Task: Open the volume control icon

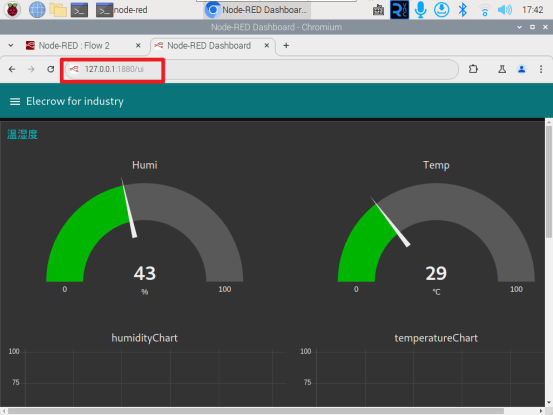Action: pos(505,10)
